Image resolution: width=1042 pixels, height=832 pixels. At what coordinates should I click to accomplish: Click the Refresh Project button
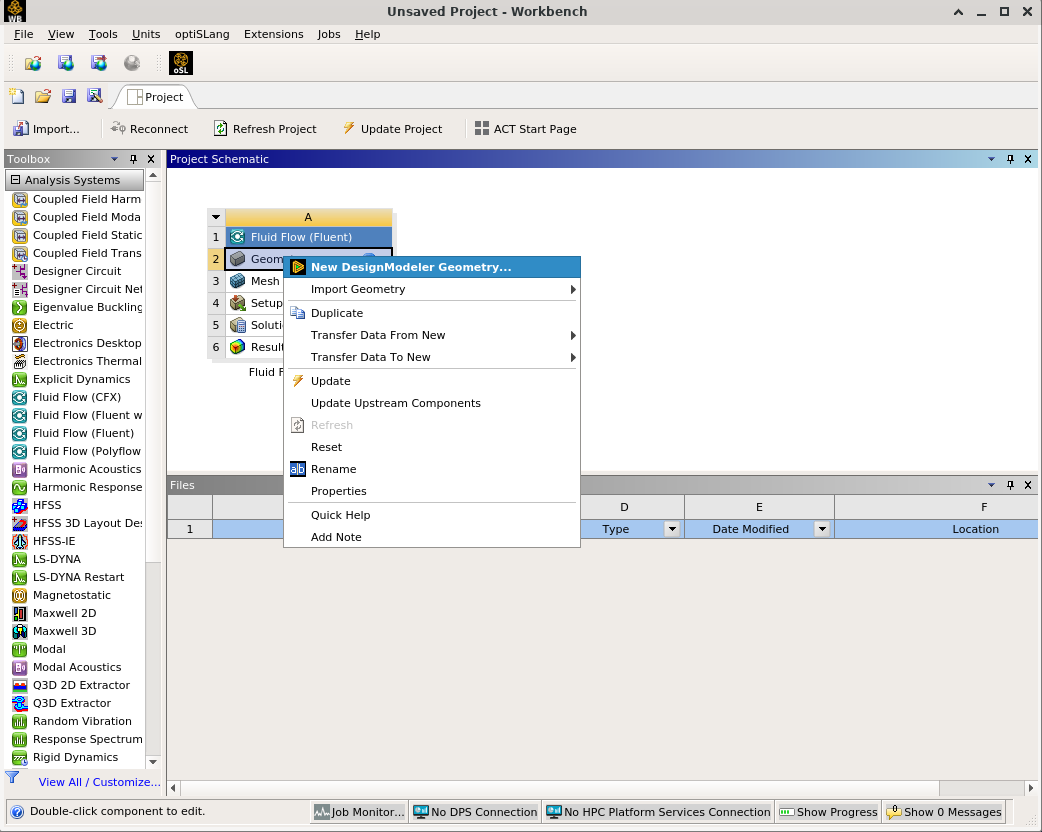(x=265, y=129)
